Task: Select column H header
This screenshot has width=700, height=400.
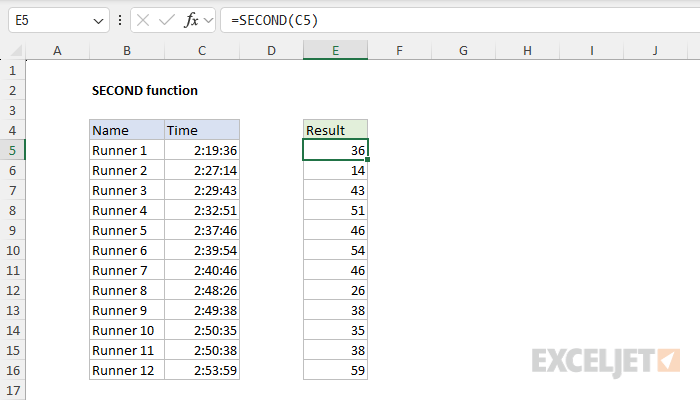Action: pyautogui.click(x=527, y=50)
